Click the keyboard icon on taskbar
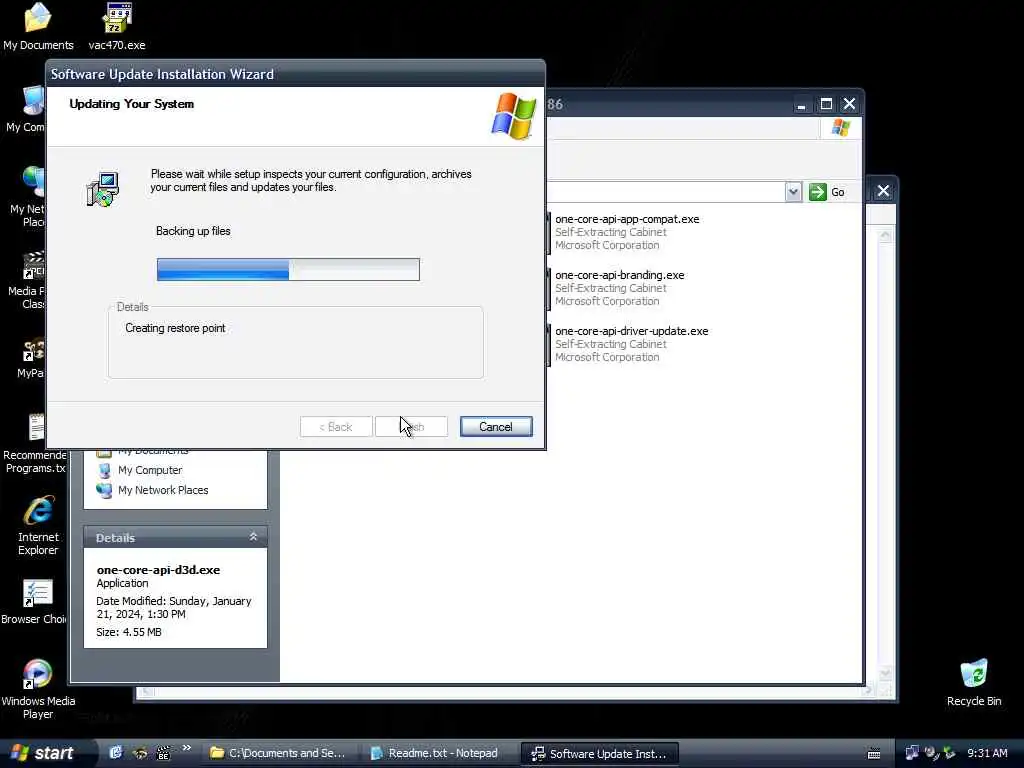 click(874, 754)
